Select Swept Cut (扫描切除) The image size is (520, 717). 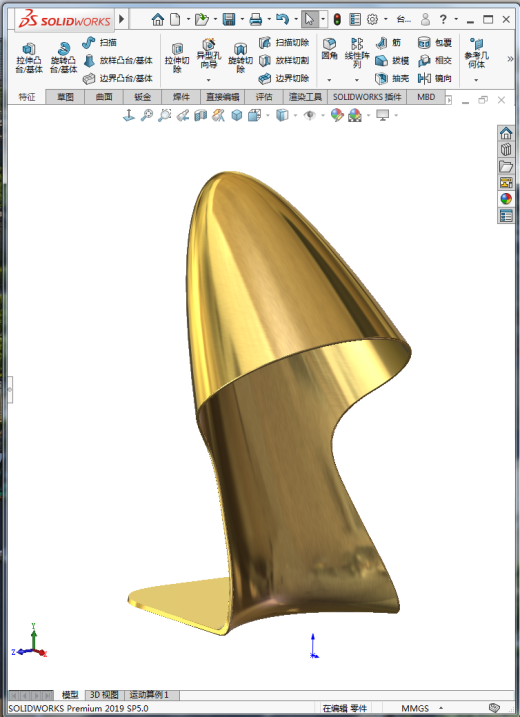coord(284,43)
